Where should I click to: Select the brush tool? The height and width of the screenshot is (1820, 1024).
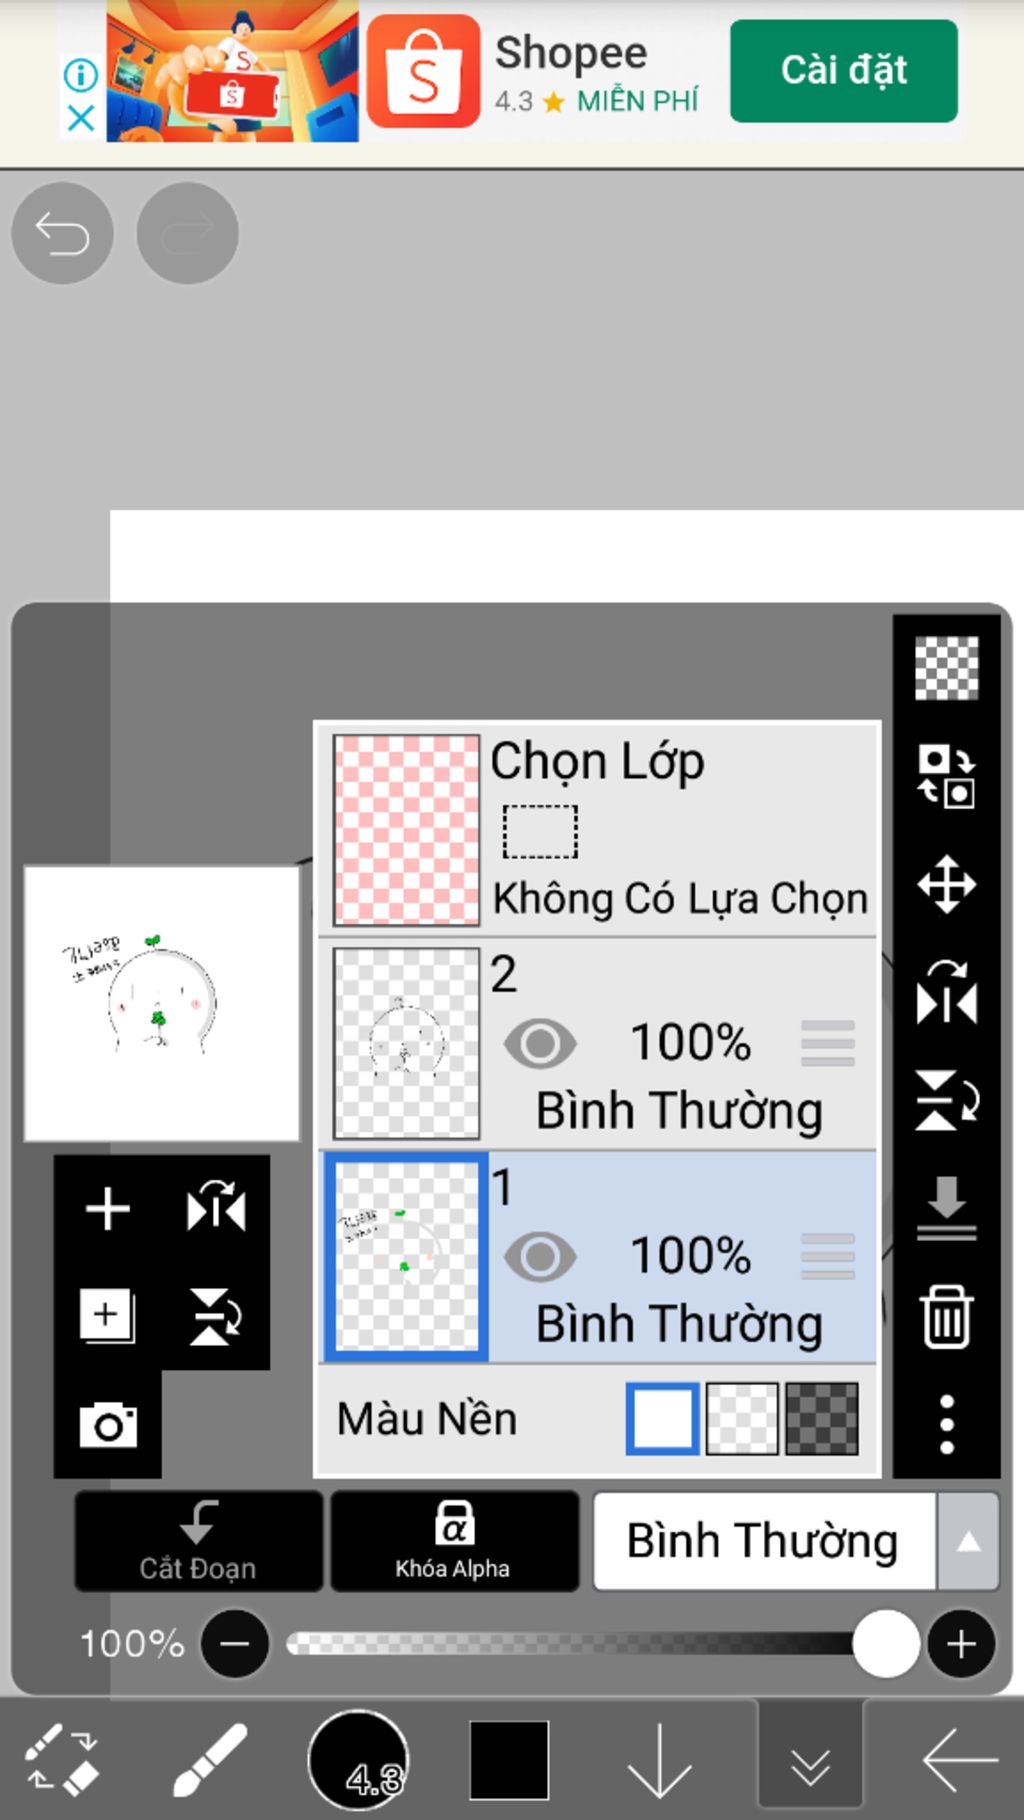[210, 1760]
